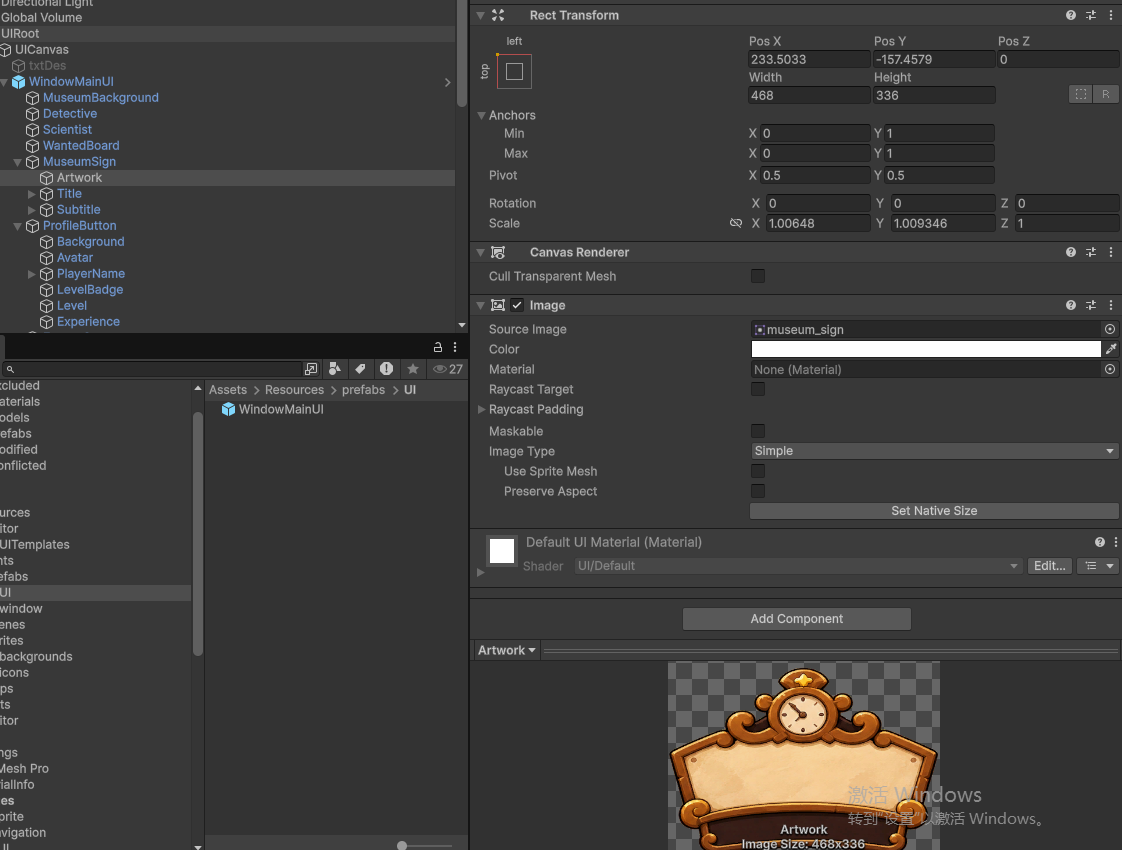Enable Cull Transparent Mesh checkbox
This screenshot has width=1122, height=850.
pyautogui.click(x=758, y=276)
